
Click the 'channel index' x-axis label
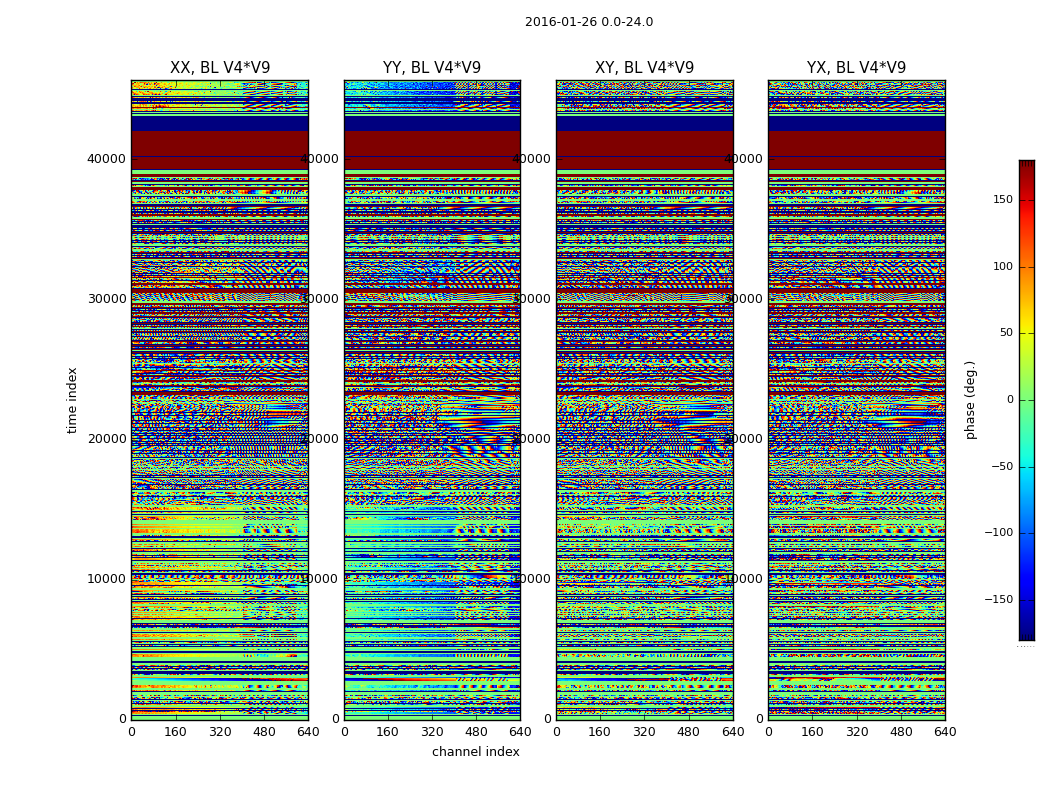[x=475, y=752]
